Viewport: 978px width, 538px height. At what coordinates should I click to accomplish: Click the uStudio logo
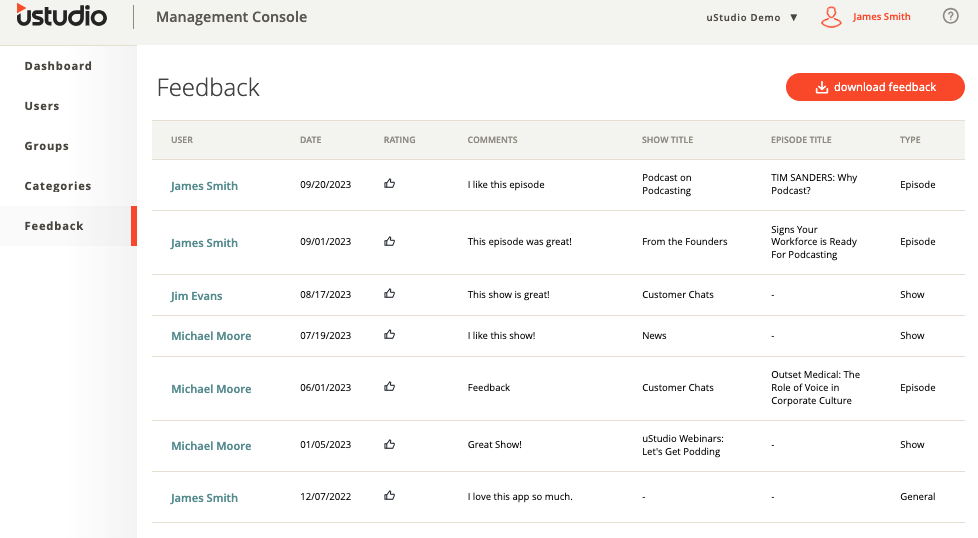pos(62,16)
